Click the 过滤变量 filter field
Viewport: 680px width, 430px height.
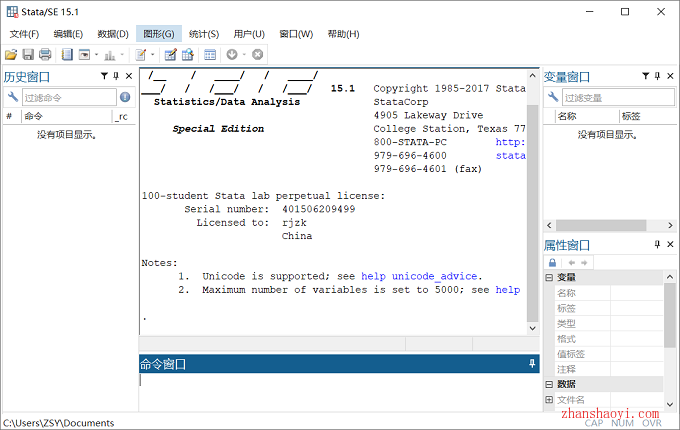tap(618, 98)
